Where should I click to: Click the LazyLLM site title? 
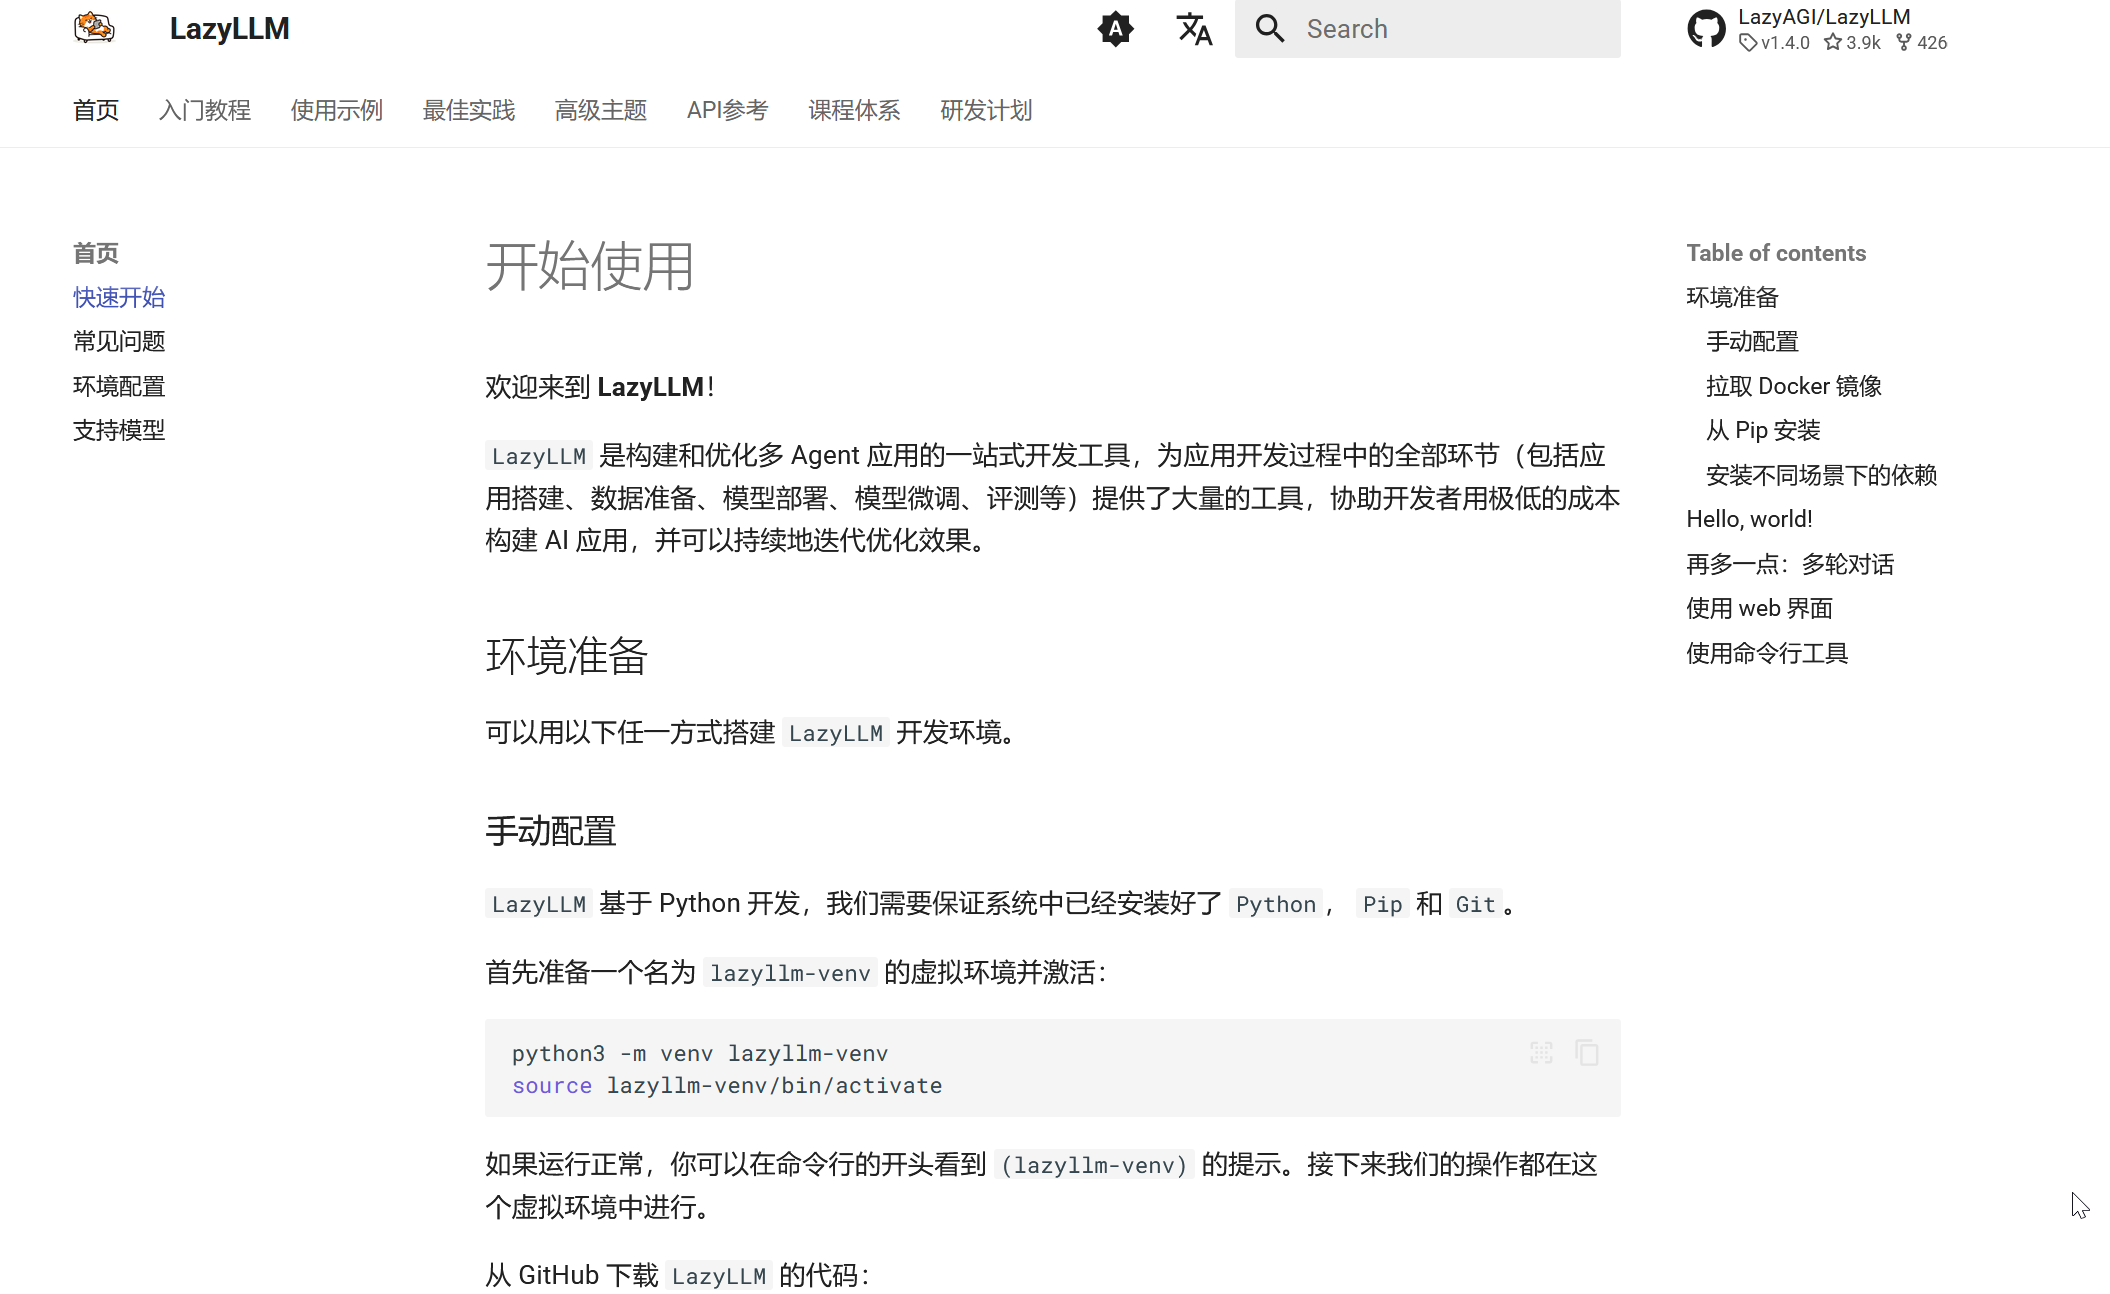pyautogui.click(x=229, y=29)
